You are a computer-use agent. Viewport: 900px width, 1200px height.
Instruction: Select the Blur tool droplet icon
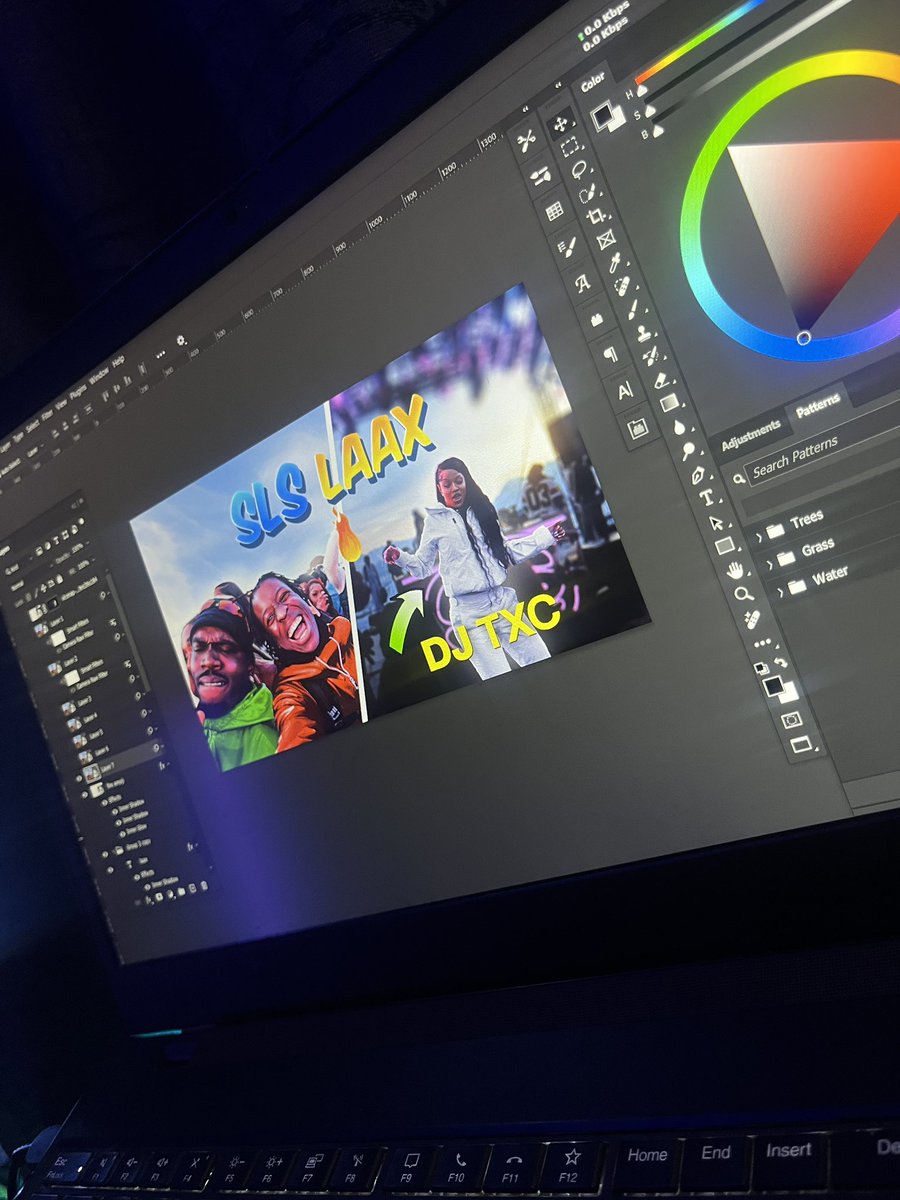[x=679, y=427]
